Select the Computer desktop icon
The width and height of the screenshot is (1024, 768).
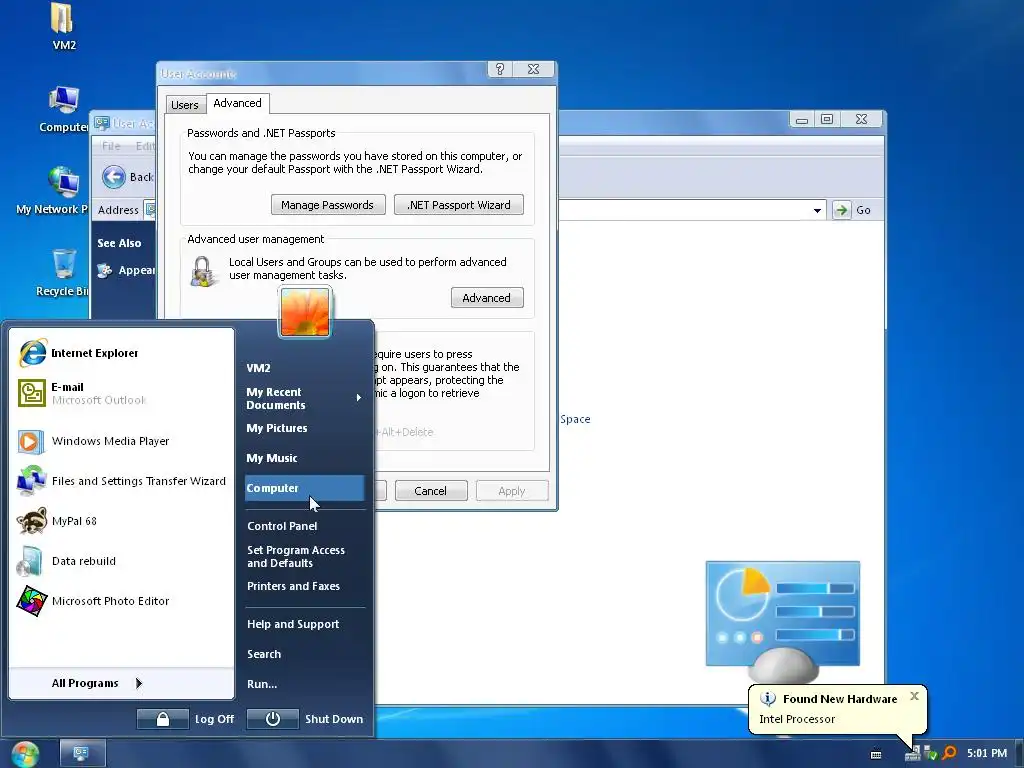point(63,110)
